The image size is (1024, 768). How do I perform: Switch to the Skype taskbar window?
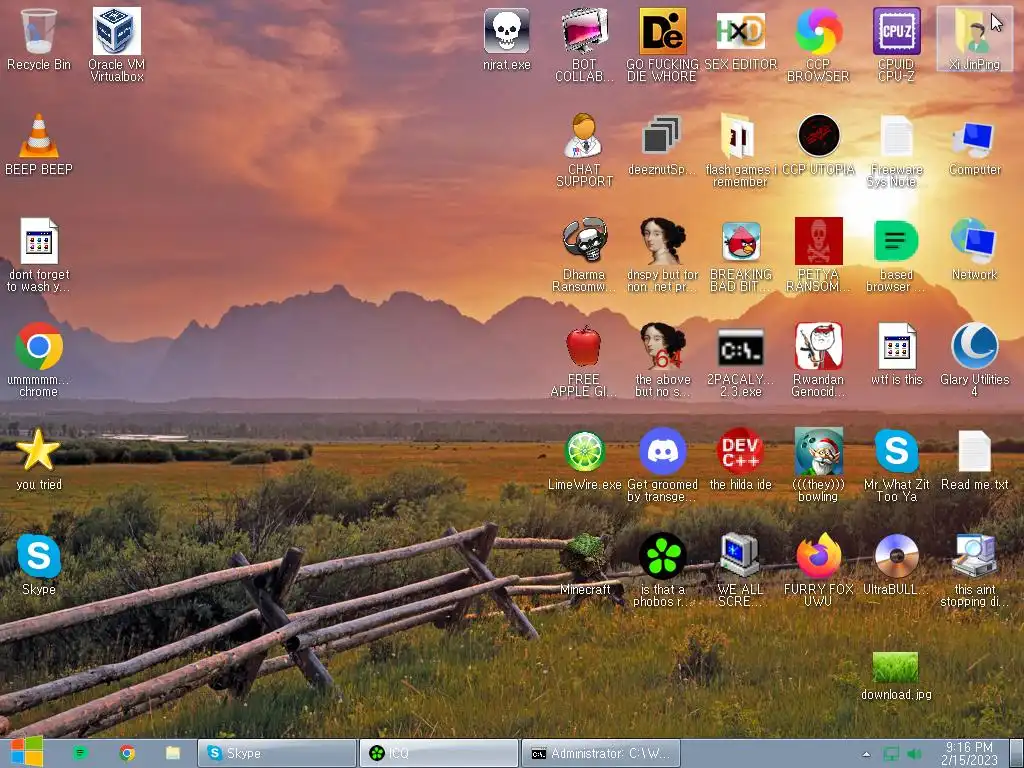pyautogui.click(x=277, y=753)
